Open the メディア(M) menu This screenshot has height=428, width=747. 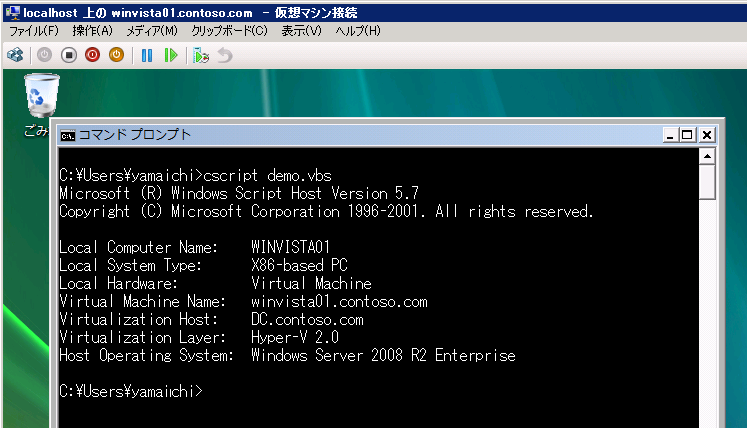point(149,31)
